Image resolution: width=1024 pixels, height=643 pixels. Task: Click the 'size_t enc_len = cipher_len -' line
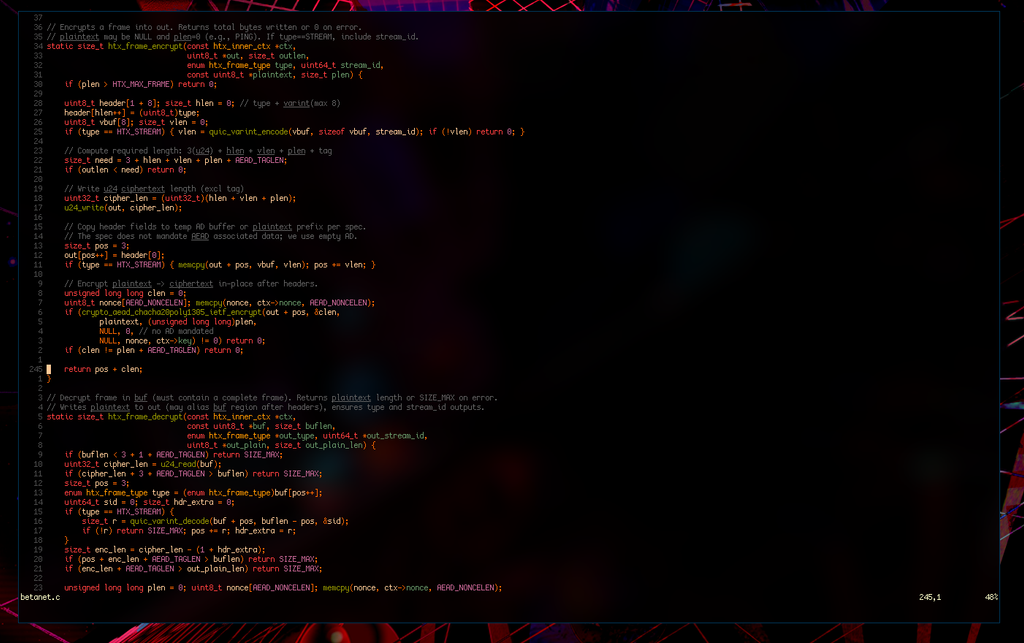(165, 550)
